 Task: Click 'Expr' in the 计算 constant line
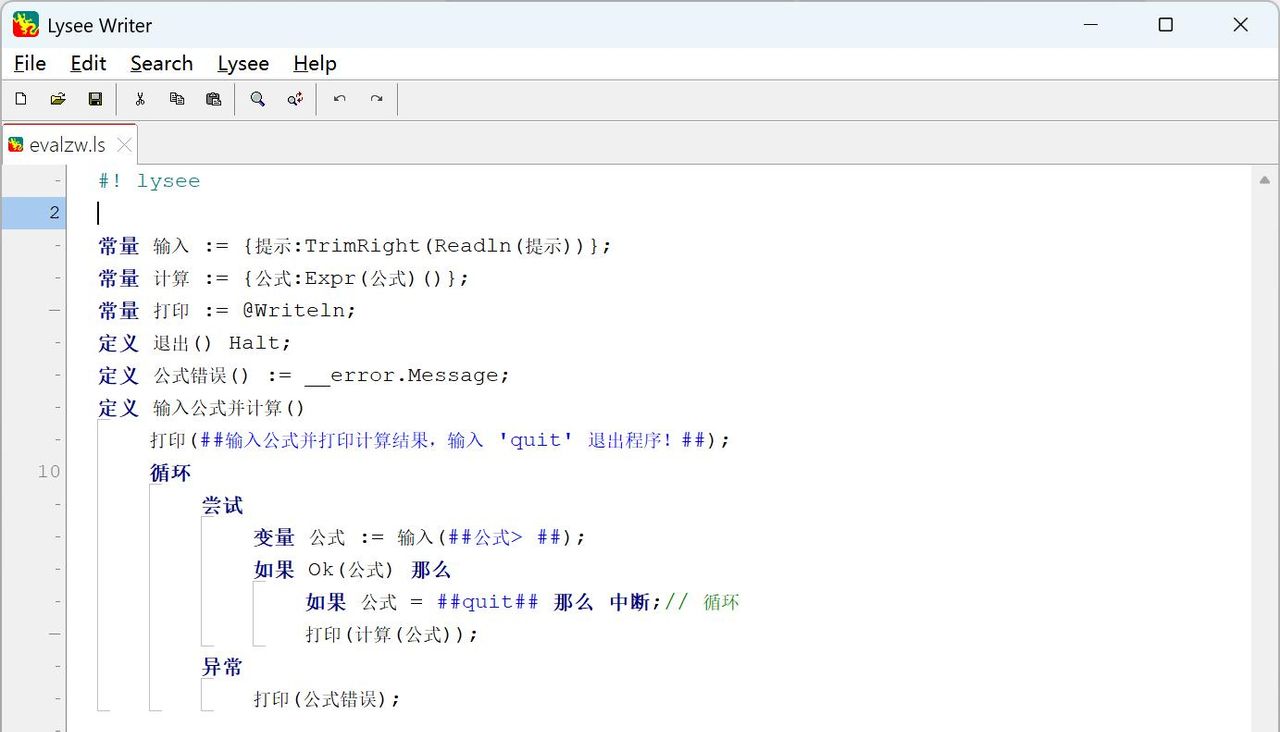tap(331, 278)
